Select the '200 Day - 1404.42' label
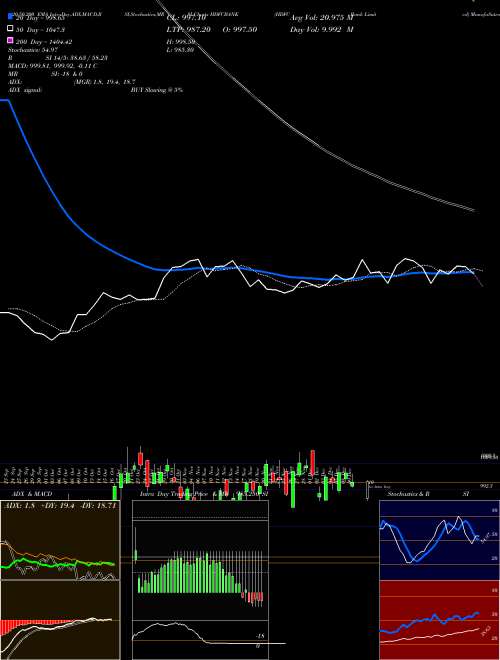 tap(44, 42)
